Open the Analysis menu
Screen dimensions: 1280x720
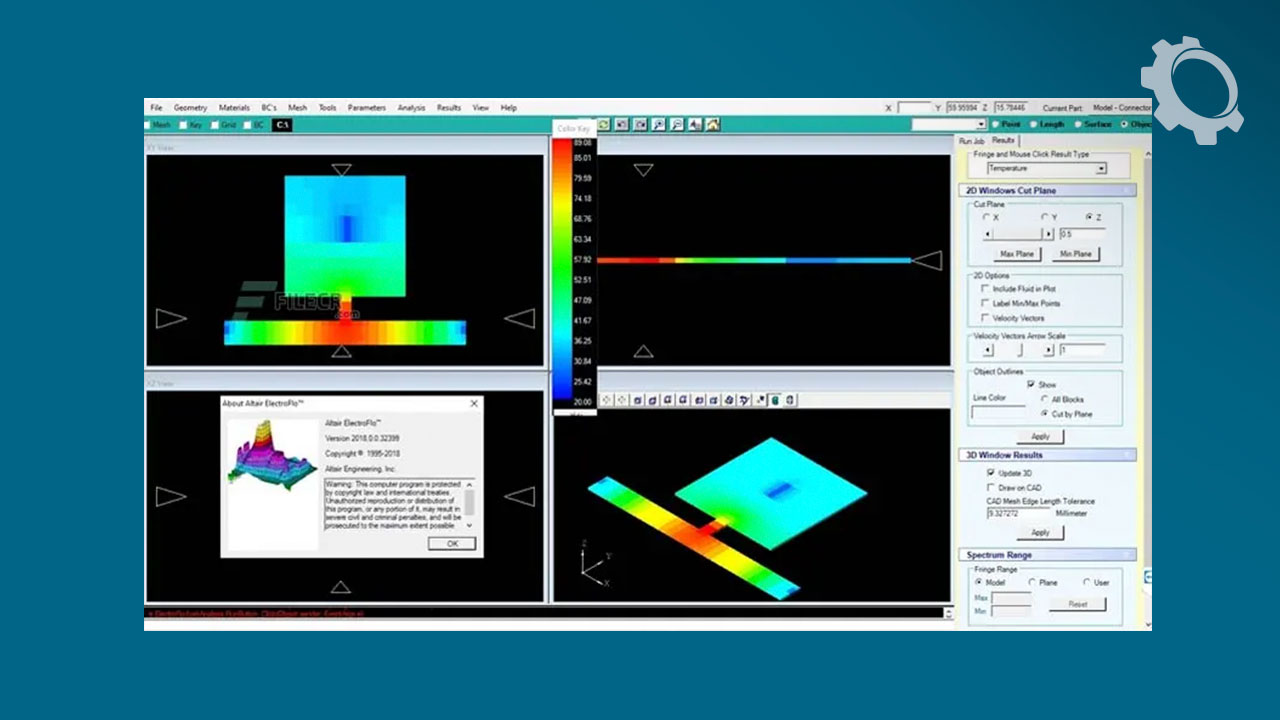coord(411,108)
